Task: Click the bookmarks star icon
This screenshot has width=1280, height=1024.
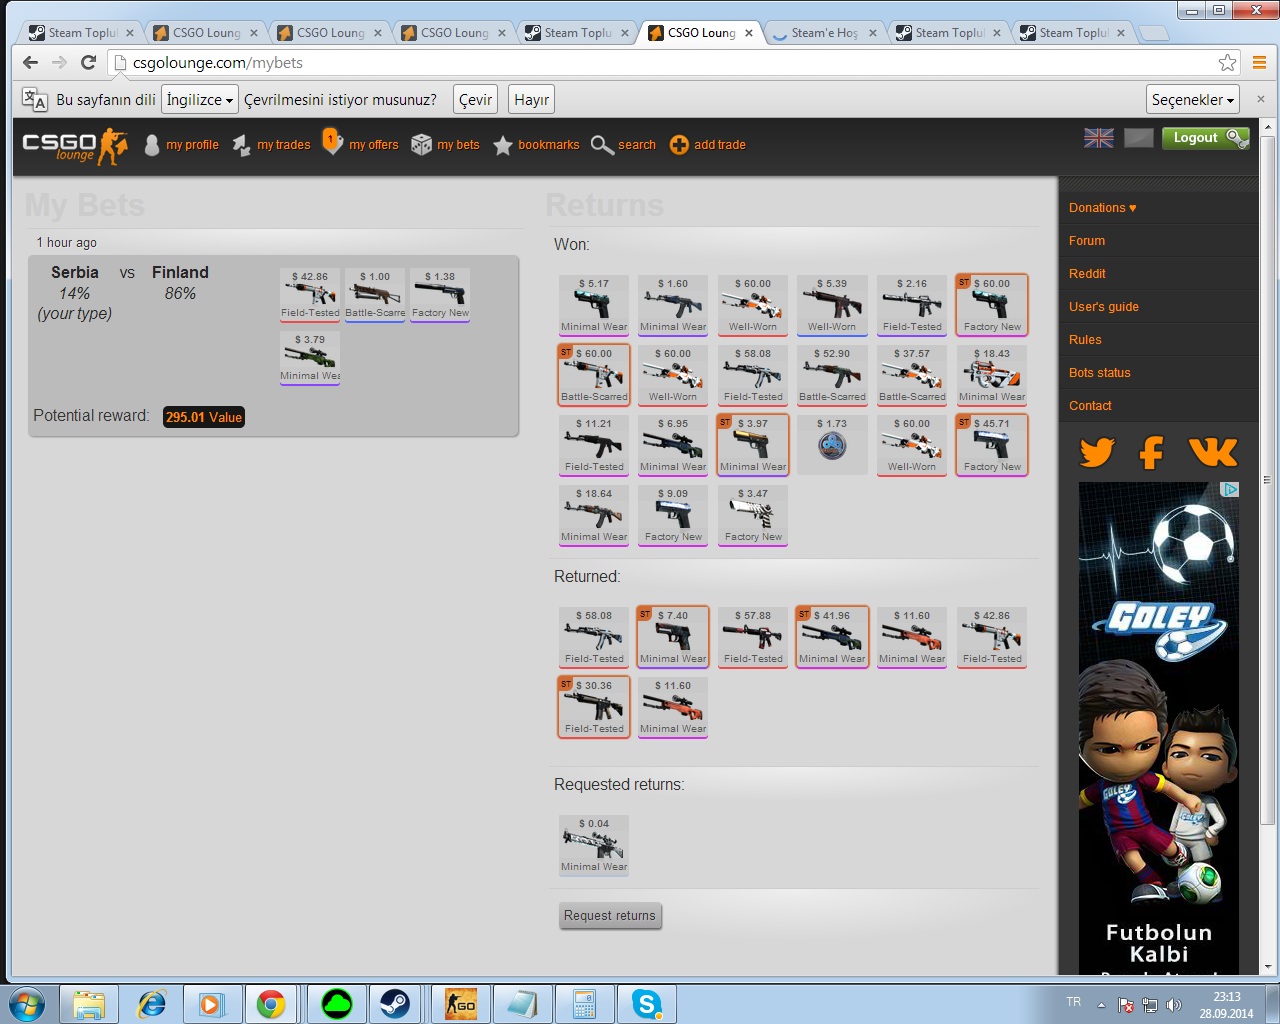Action: (x=503, y=145)
